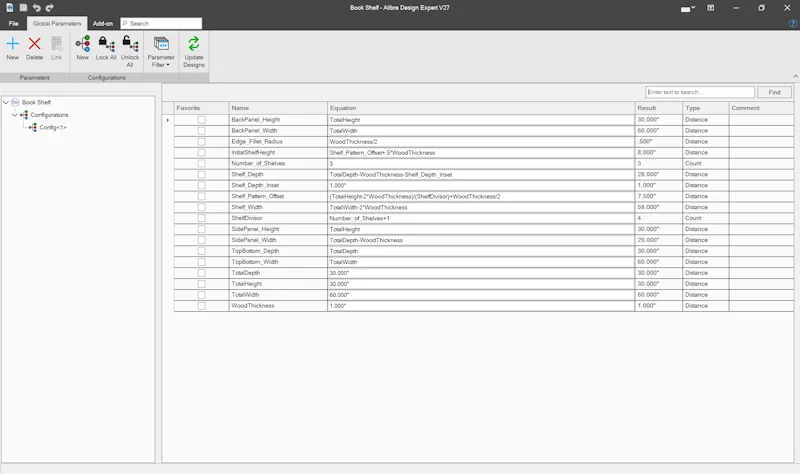
Task: Click the New parameter plus icon
Action: pos(12,44)
